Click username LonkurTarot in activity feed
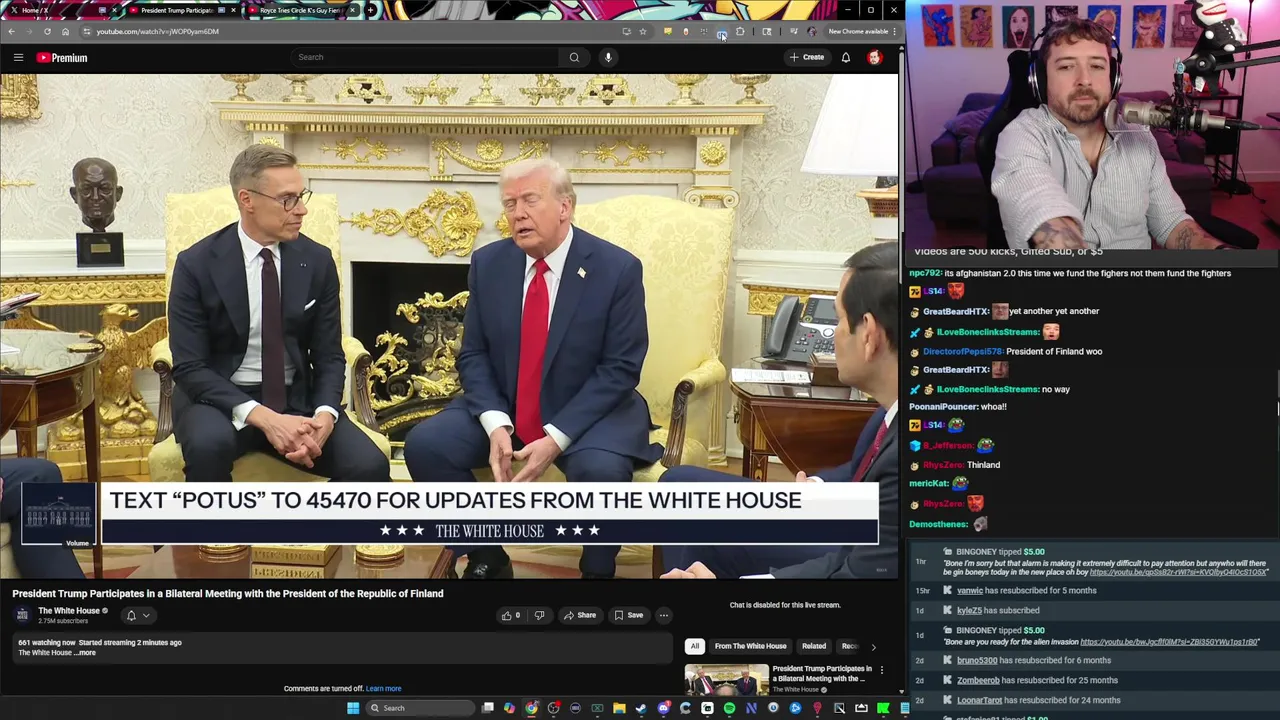 pyautogui.click(x=979, y=700)
